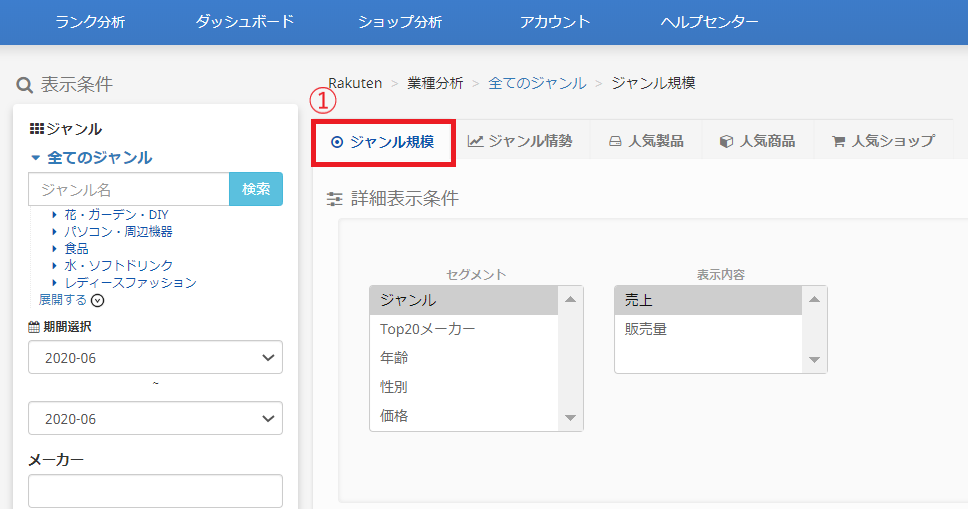This screenshot has height=509, width=968.
Task: Open the 人気製品 tab
Action: (646, 141)
